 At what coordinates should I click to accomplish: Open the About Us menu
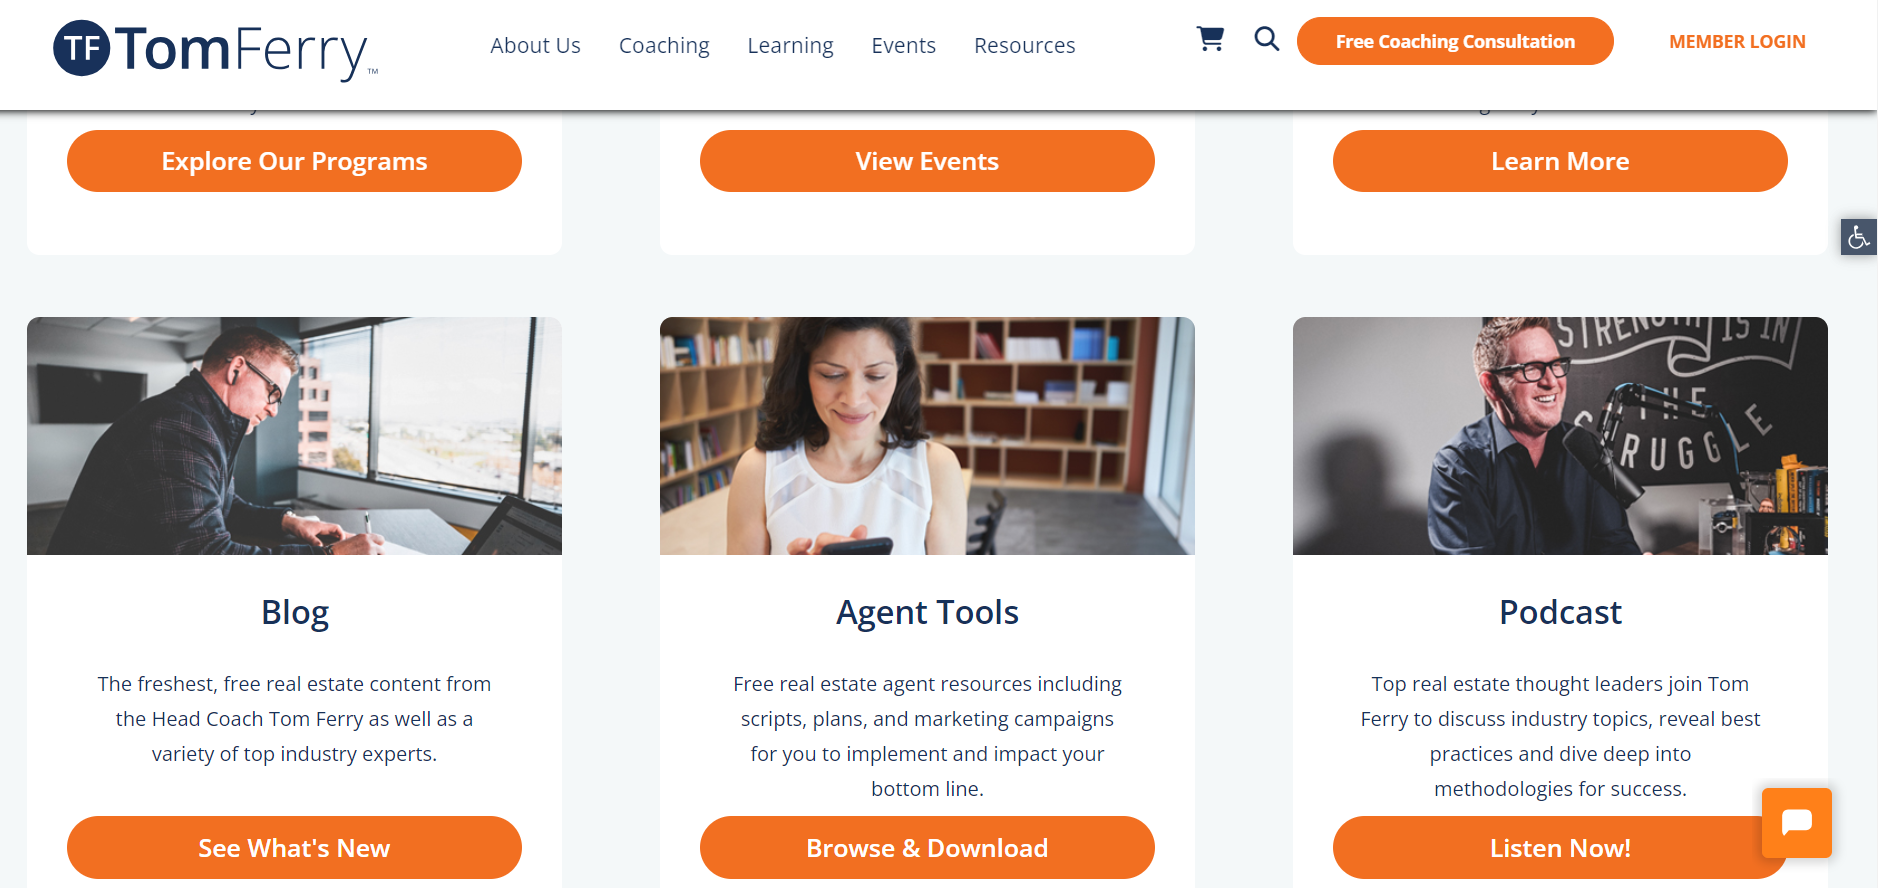(535, 46)
